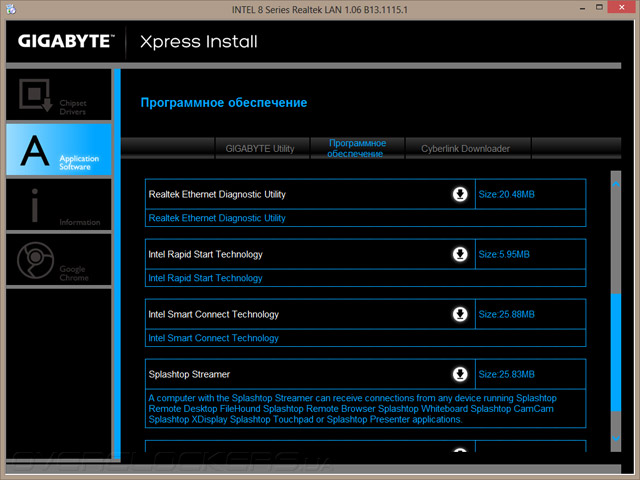
Task: Minimize the Xpress Install window
Action: pos(582,8)
